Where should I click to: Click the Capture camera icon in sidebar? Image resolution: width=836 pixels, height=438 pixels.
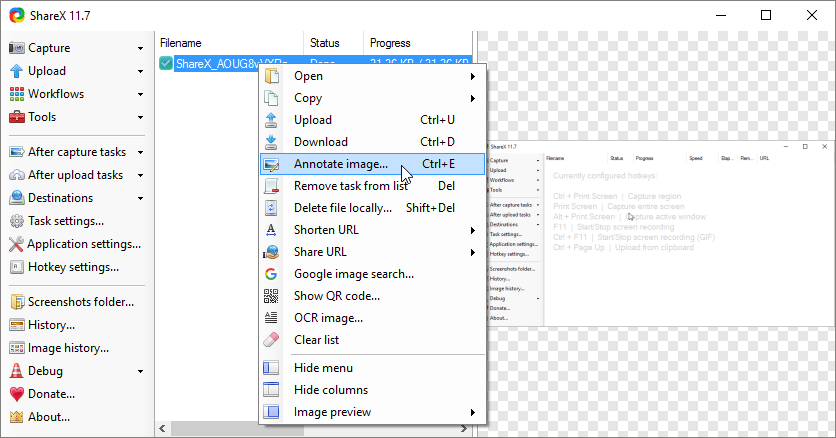point(17,48)
